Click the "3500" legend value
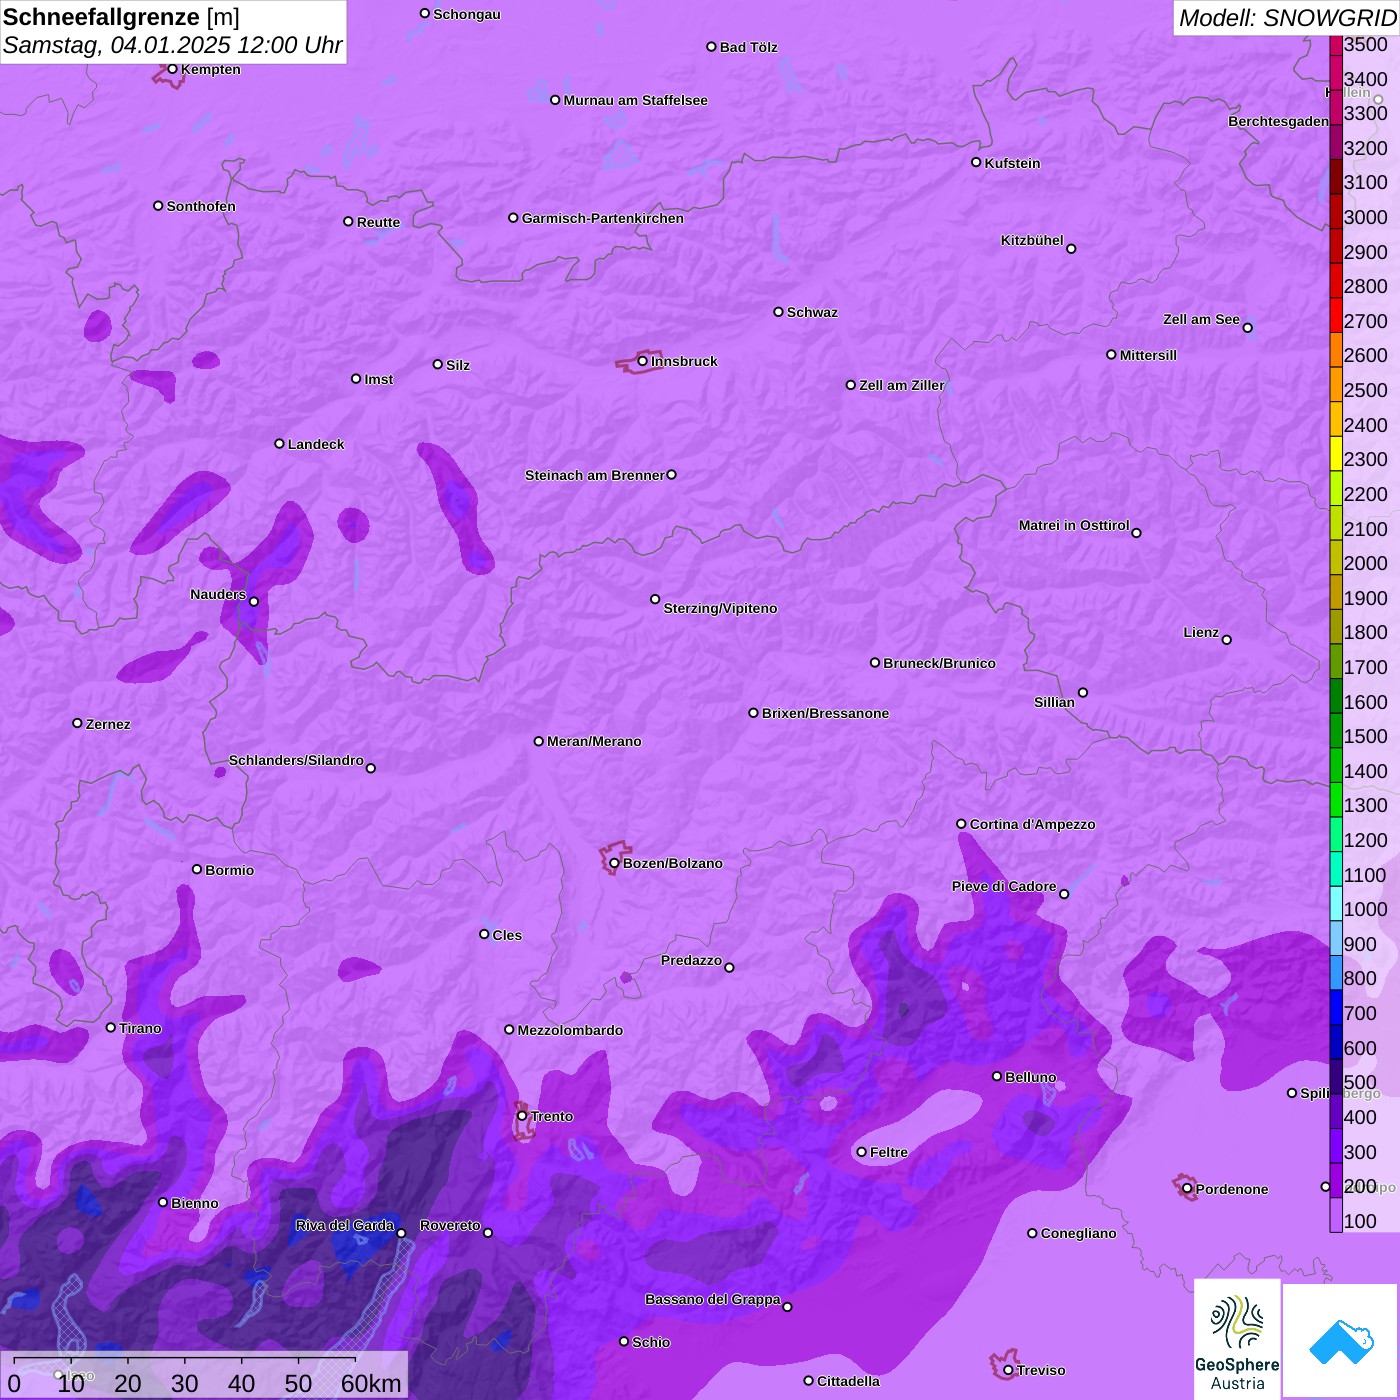The image size is (1400, 1400). click(1366, 44)
